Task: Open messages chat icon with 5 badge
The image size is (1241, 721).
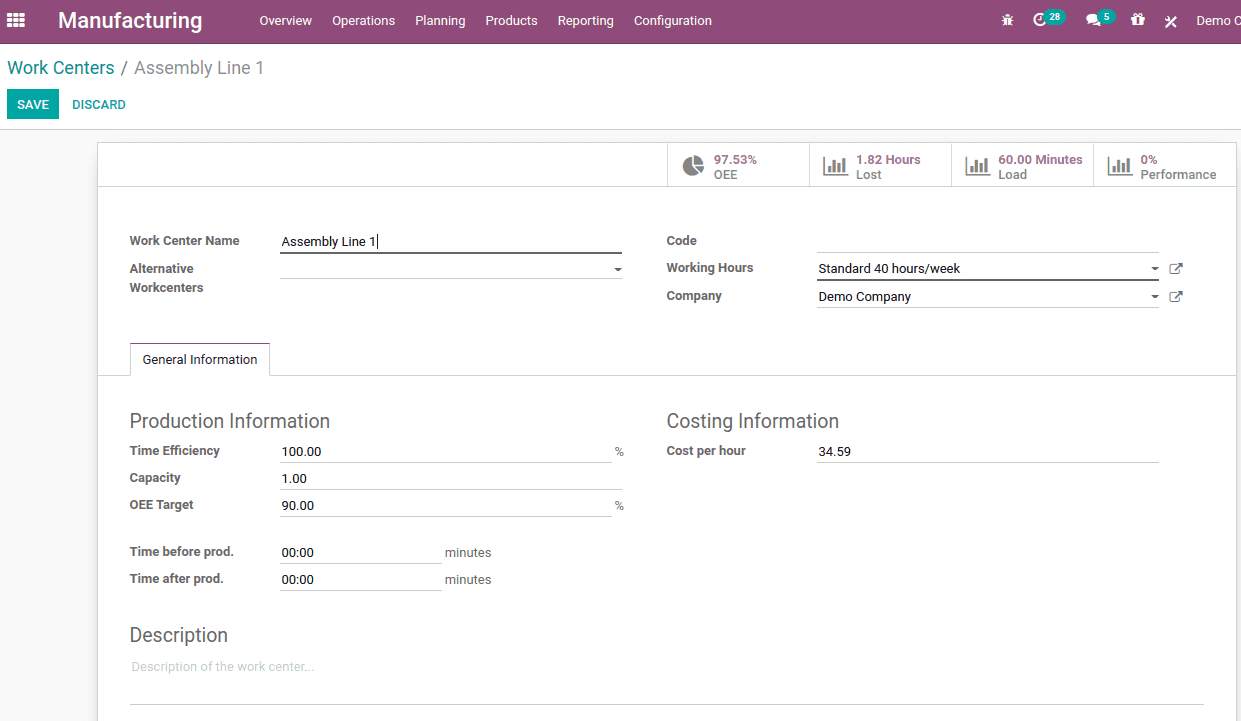Action: point(1100,19)
